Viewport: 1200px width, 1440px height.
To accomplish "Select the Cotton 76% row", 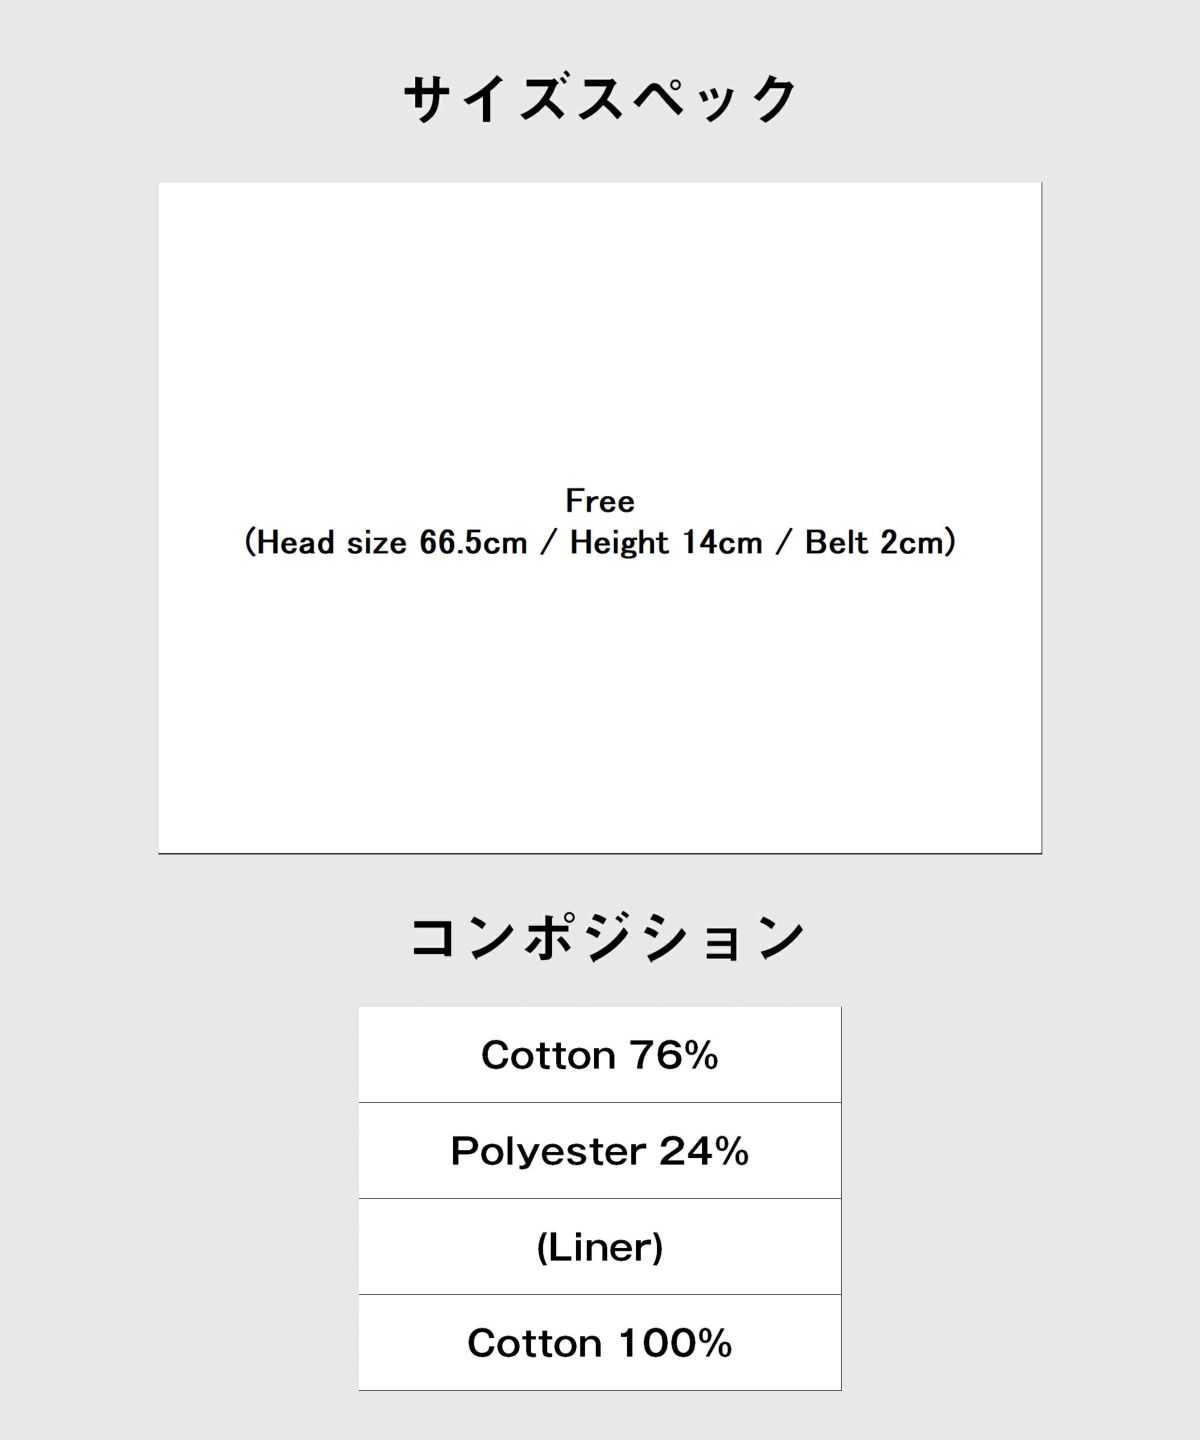I will (x=600, y=1055).
